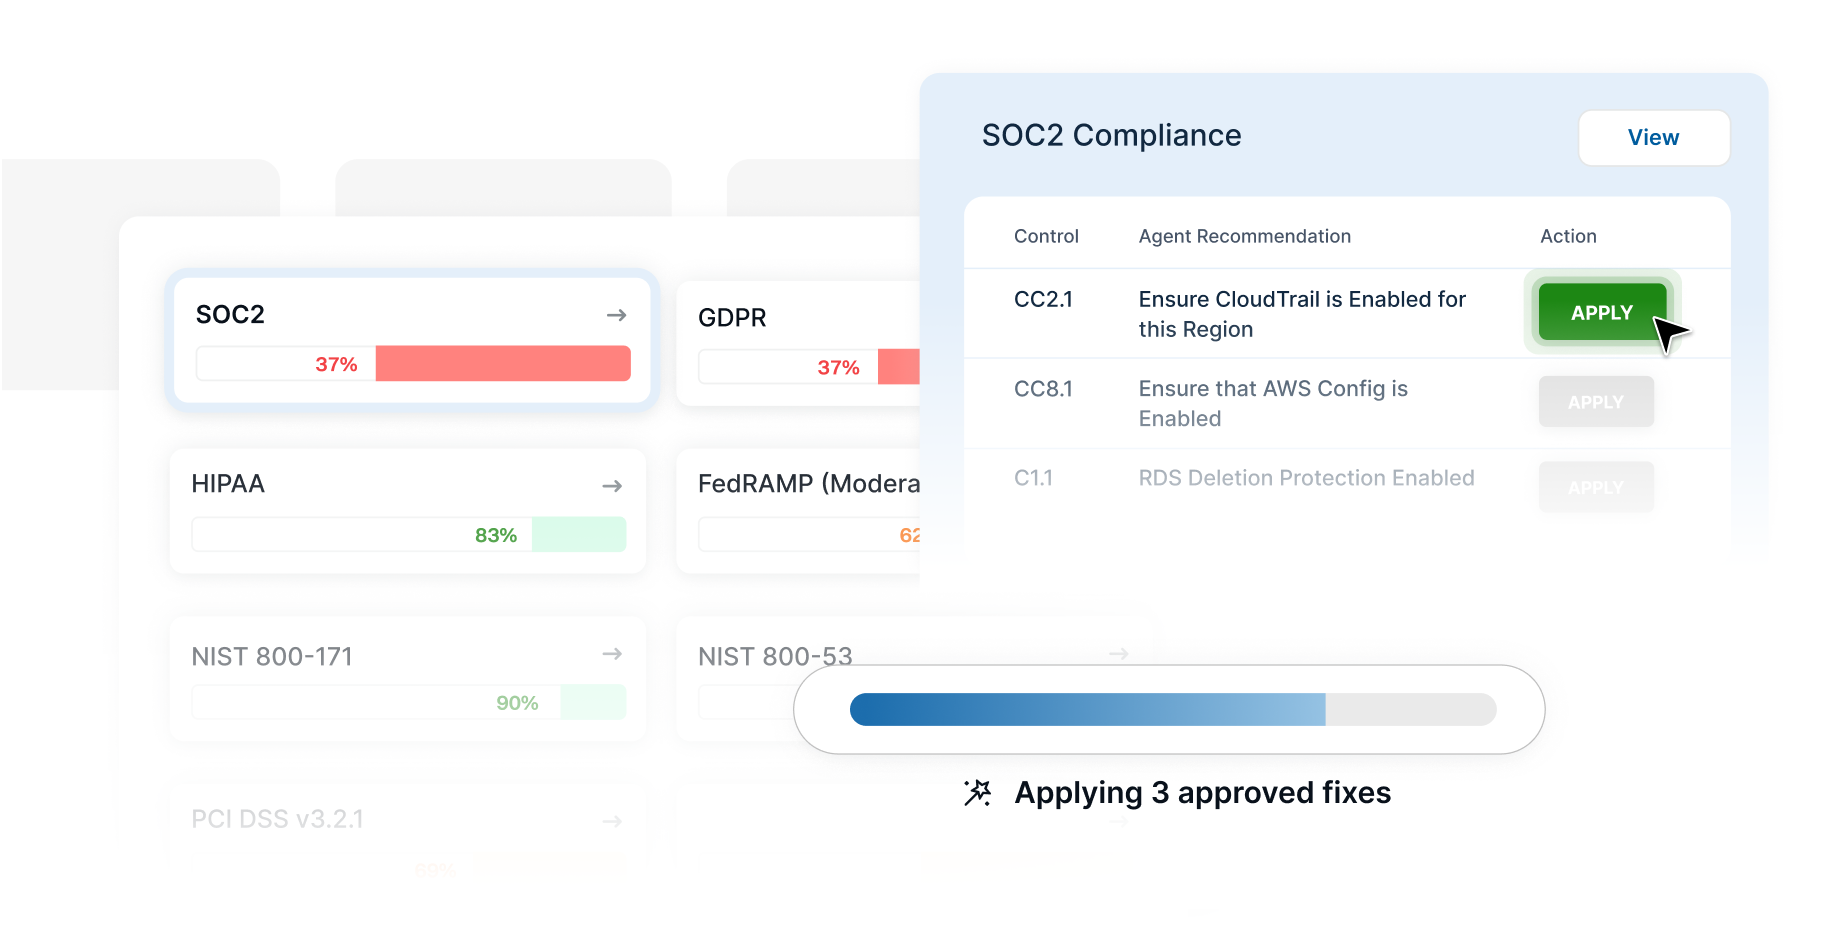This screenshot has width=1841, height=928.
Task: Click the blue applying-fixes progress bar
Action: point(1173,710)
